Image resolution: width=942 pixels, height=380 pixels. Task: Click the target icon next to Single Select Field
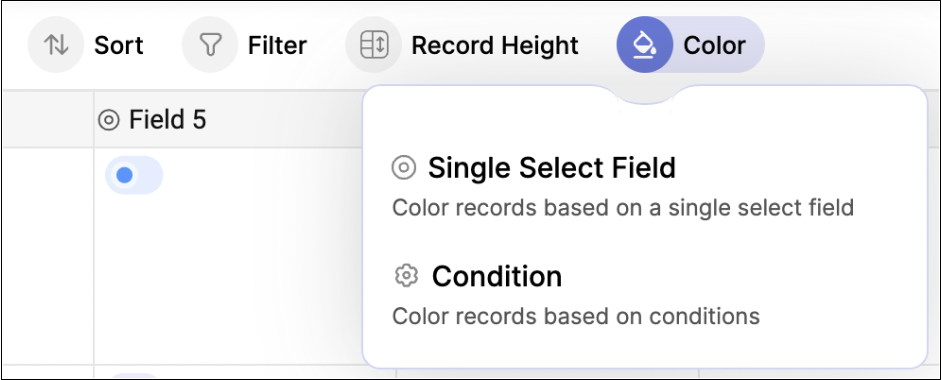pyautogui.click(x=404, y=168)
